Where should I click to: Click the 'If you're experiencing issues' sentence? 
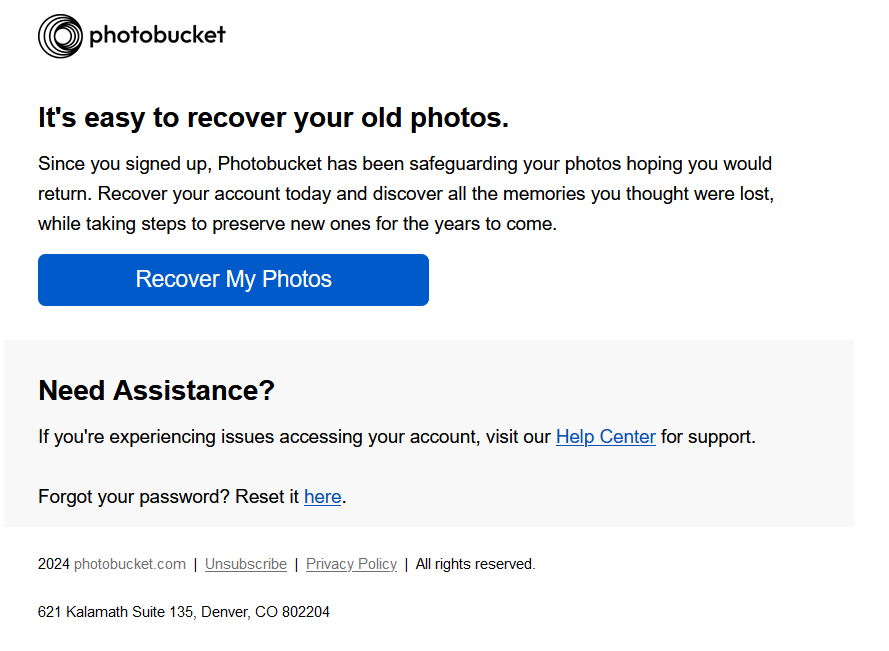(x=397, y=437)
